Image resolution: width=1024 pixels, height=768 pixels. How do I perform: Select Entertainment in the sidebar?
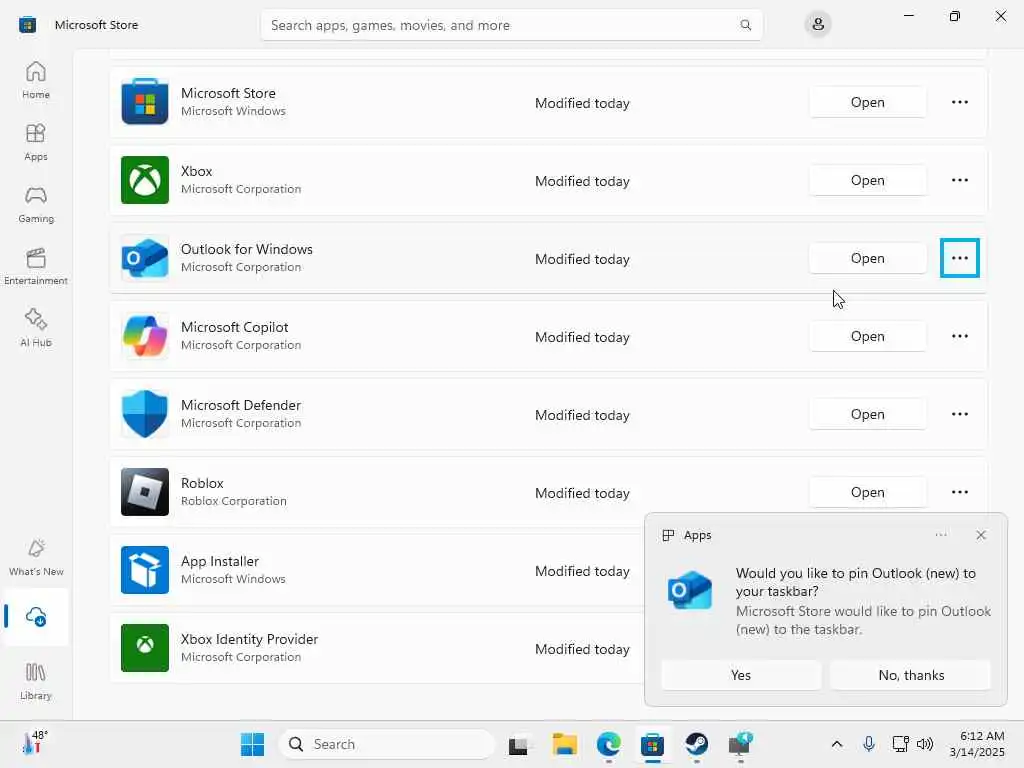click(36, 266)
